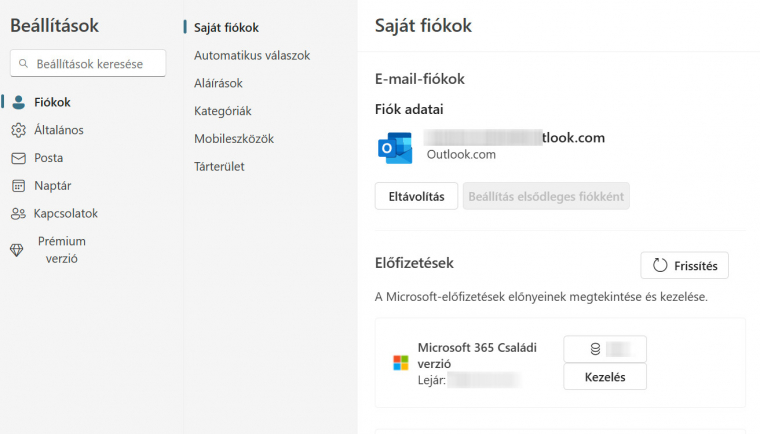The image size is (760, 434).
Task: Click the Fiók adatai heading
Action: 409,110
